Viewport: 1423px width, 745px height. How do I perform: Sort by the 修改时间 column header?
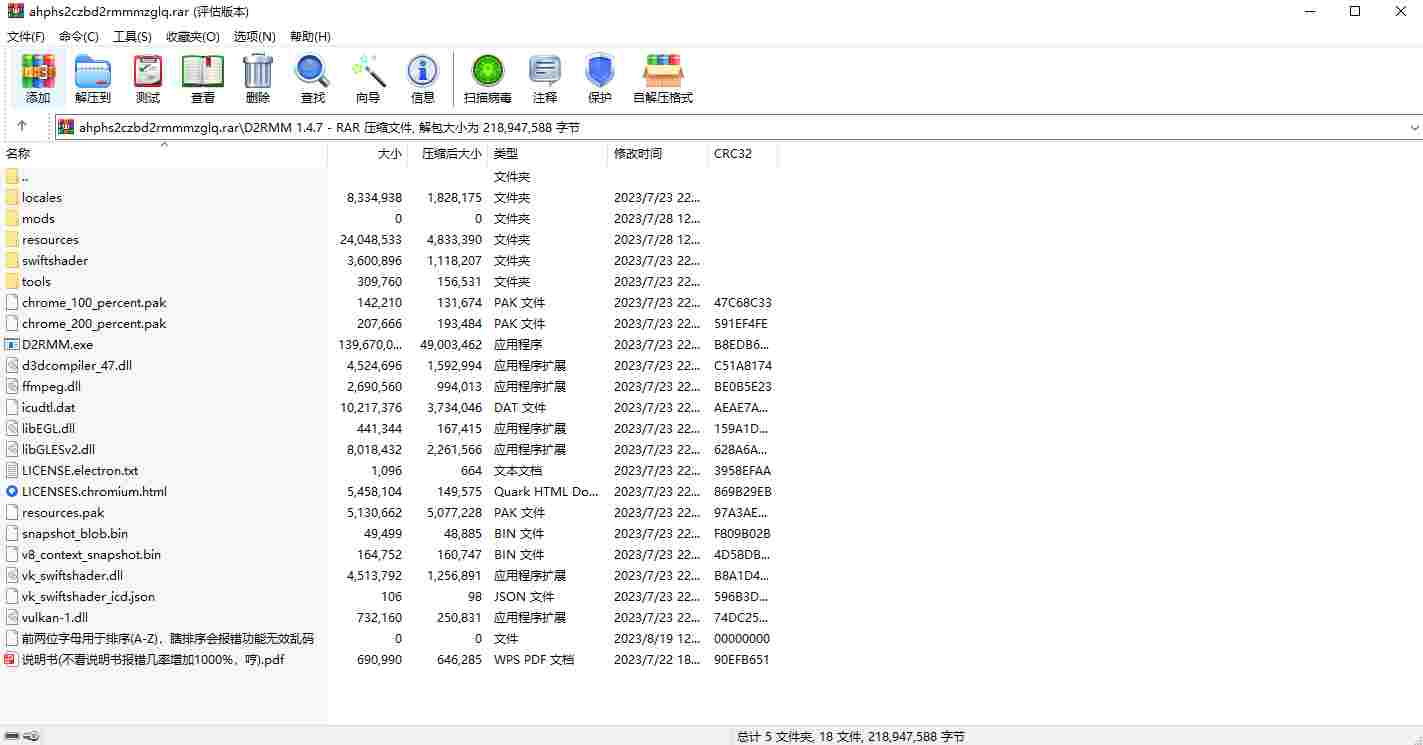point(658,153)
